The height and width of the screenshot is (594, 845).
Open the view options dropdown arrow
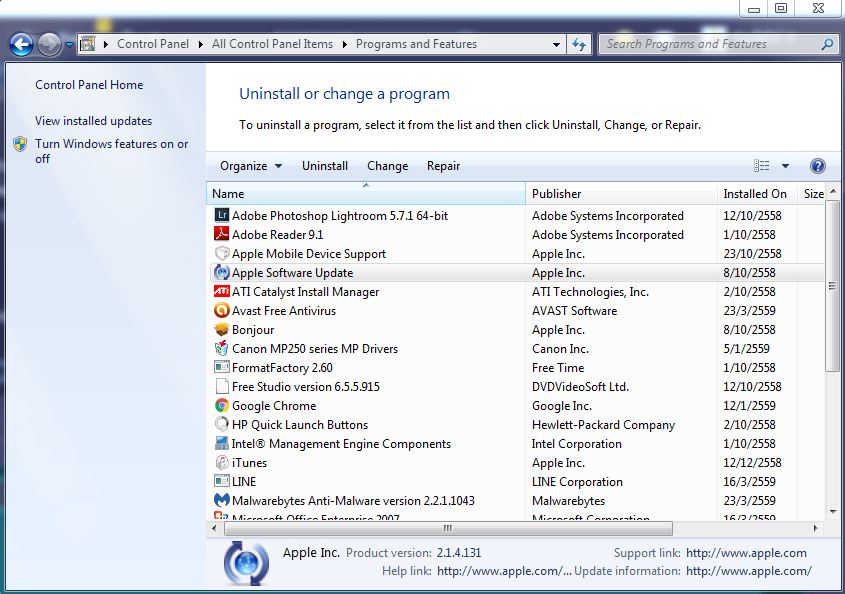(x=785, y=166)
